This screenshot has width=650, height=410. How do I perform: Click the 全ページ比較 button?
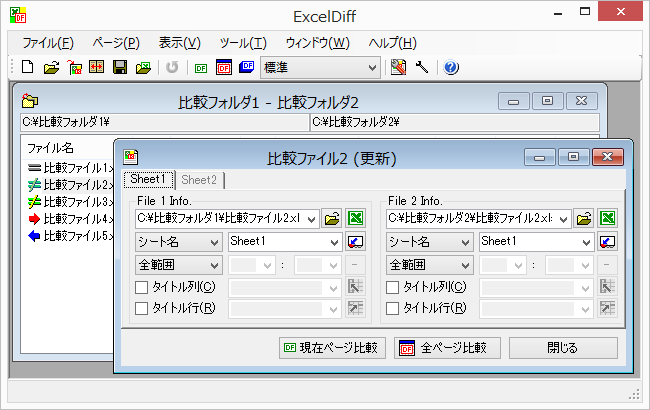447,348
